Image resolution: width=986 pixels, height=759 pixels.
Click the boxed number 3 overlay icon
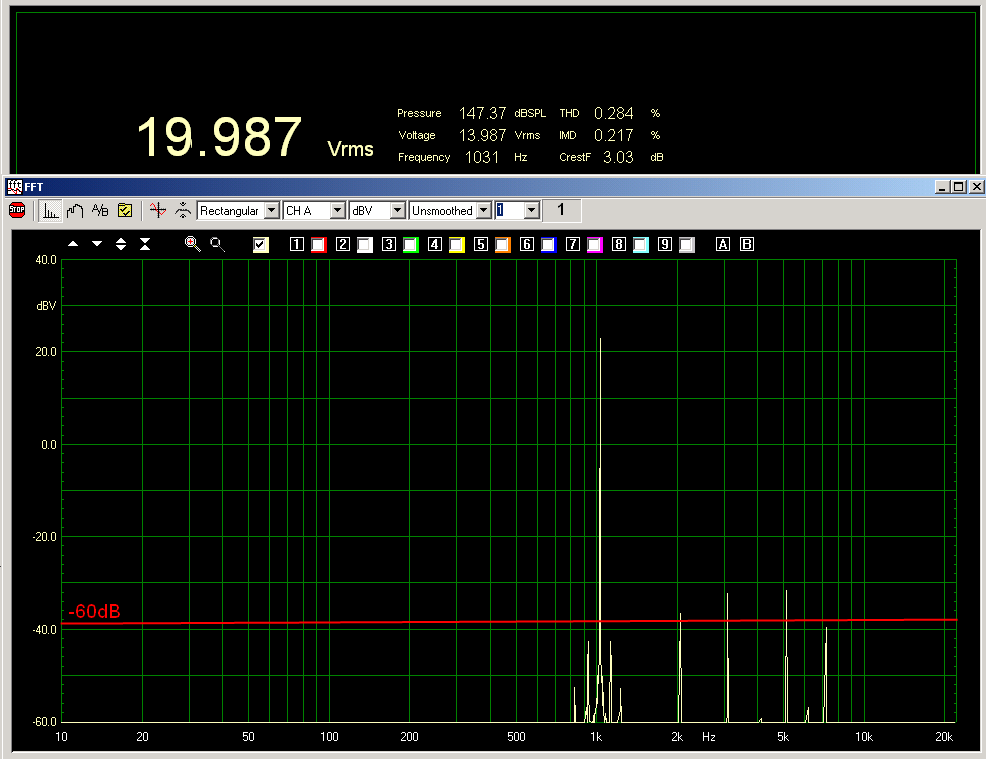pyautogui.click(x=389, y=244)
